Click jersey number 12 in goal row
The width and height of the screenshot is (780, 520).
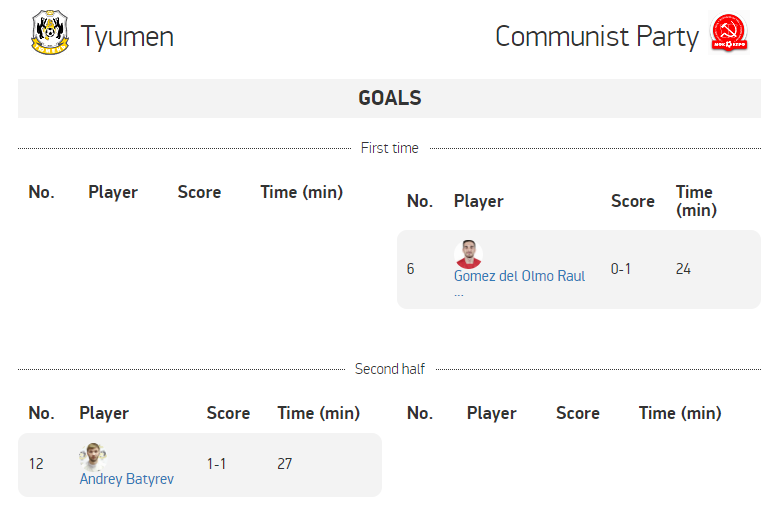point(36,464)
